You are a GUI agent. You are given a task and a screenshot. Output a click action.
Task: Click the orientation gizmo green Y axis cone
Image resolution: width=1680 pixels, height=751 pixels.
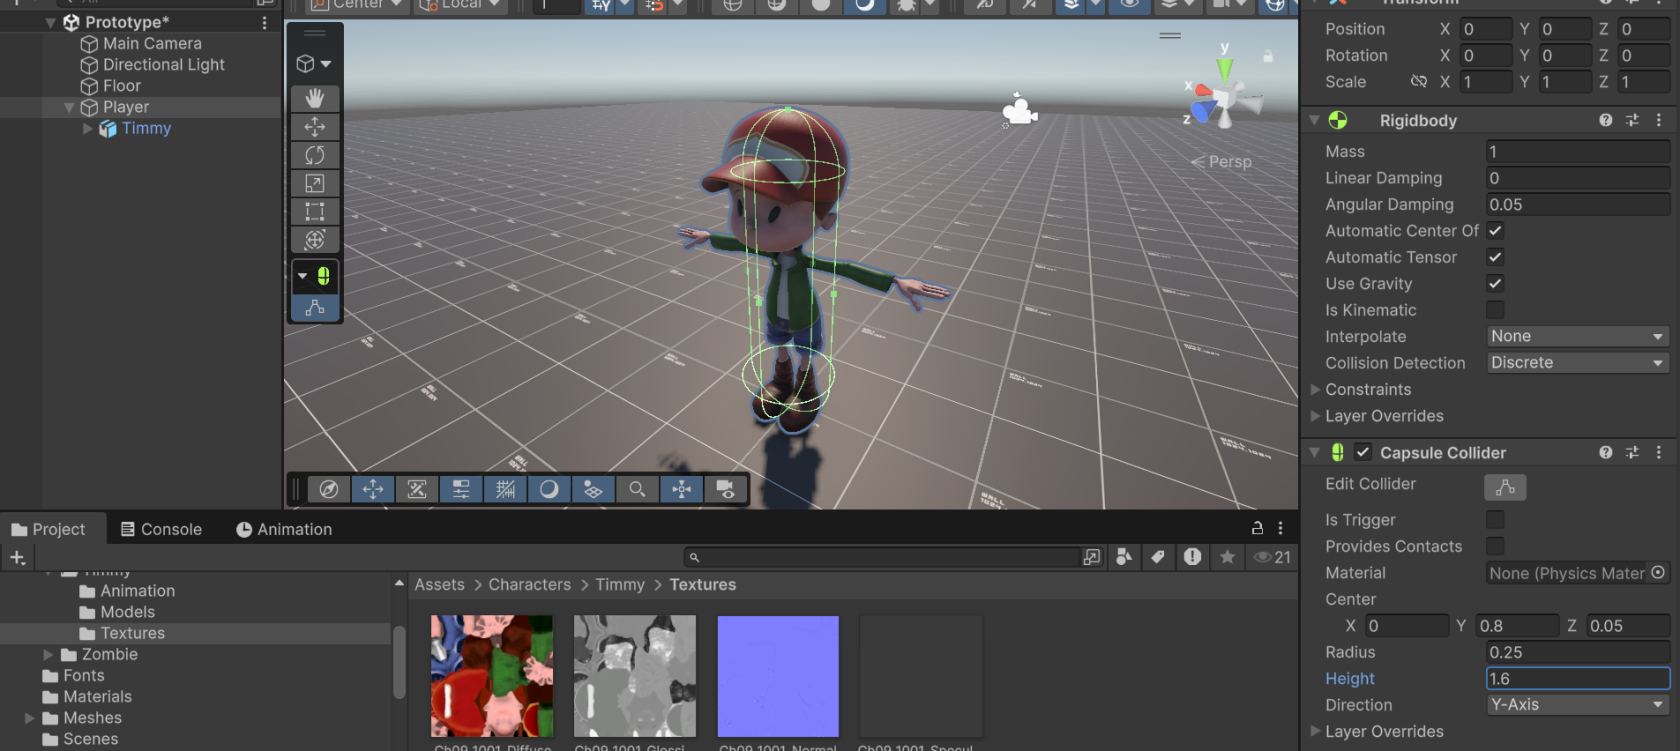[x=1224, y=68]
